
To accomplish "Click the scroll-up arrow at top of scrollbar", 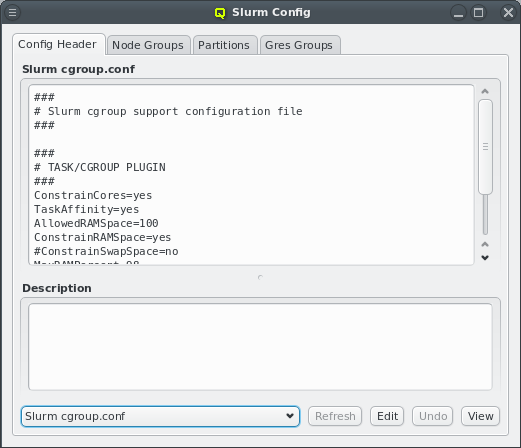I will click(x=485, y=91).
